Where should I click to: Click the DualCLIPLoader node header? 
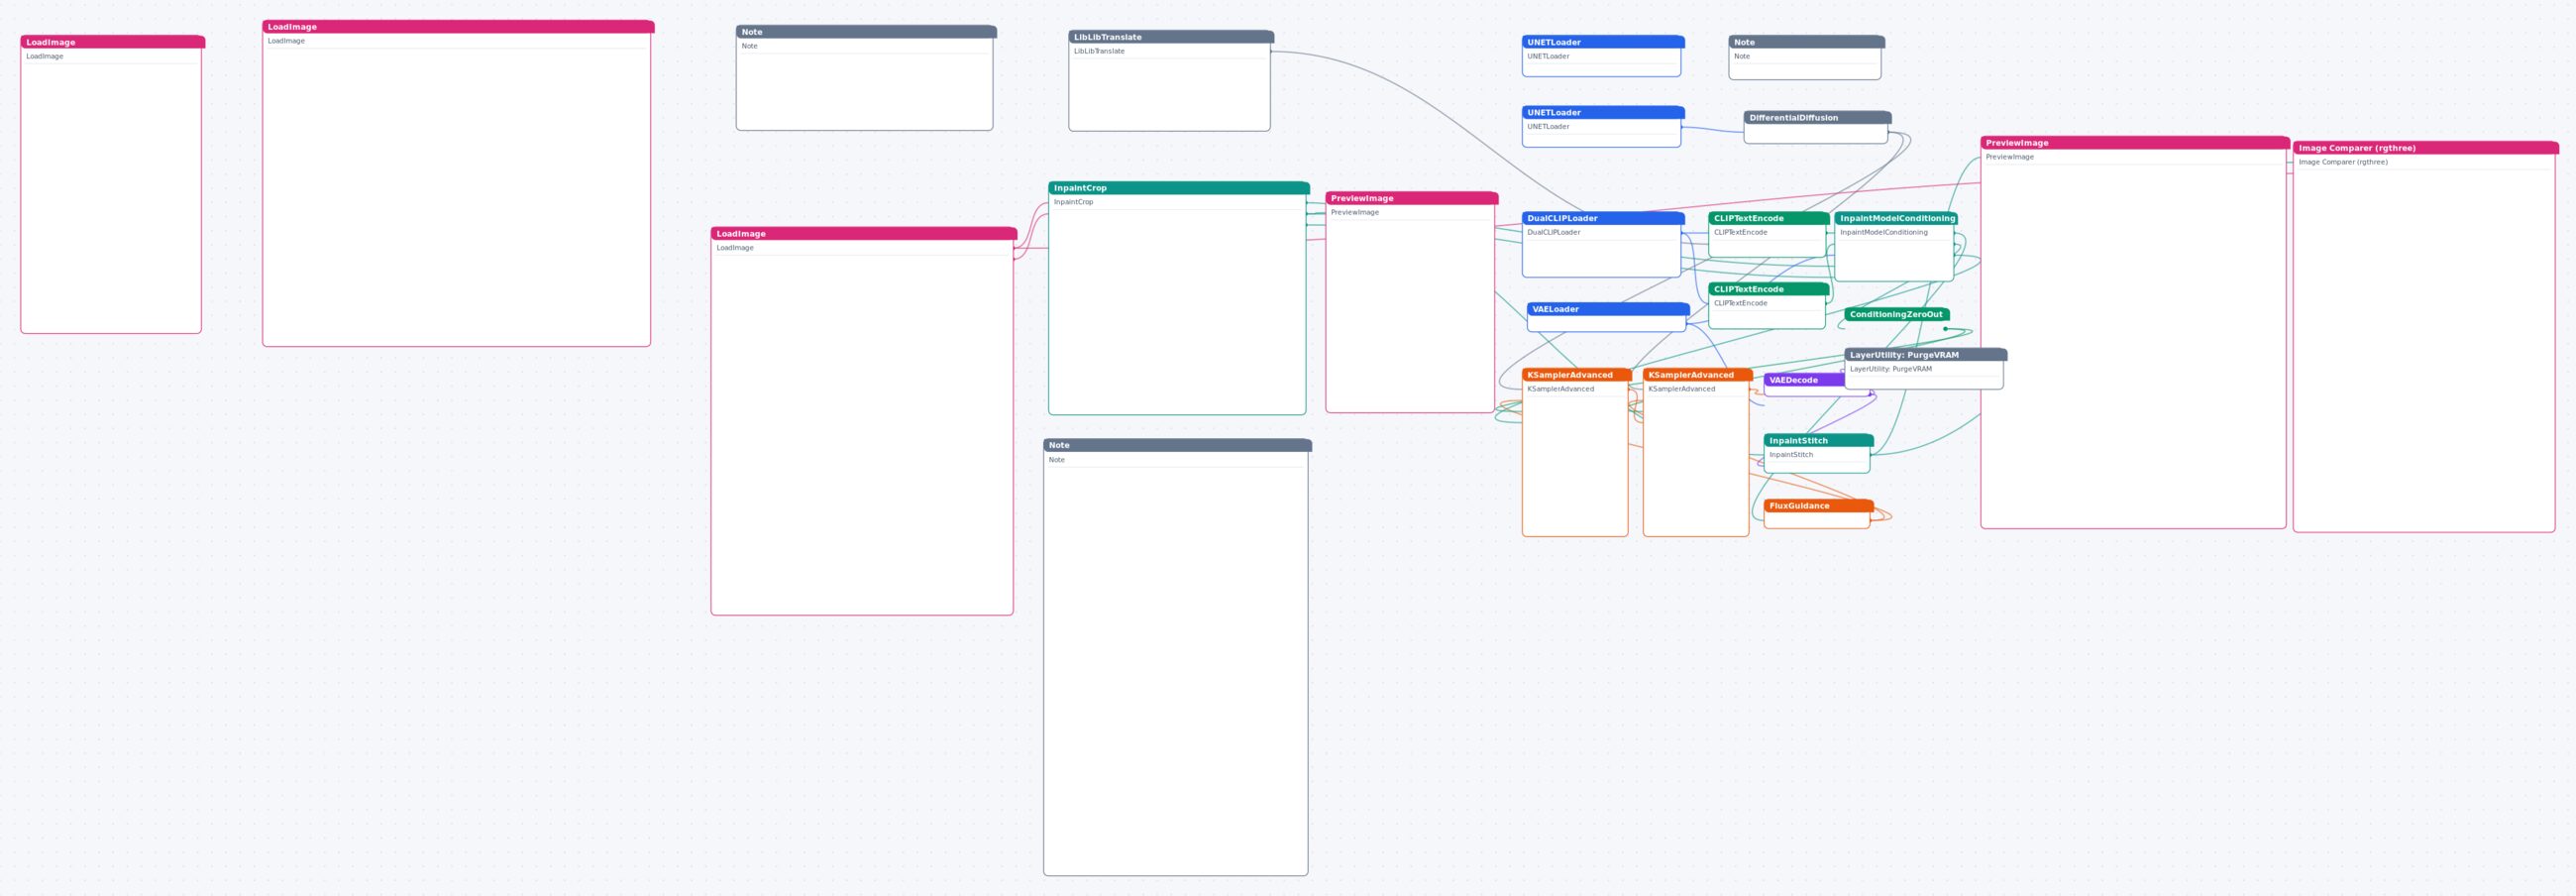(1602, 218)
